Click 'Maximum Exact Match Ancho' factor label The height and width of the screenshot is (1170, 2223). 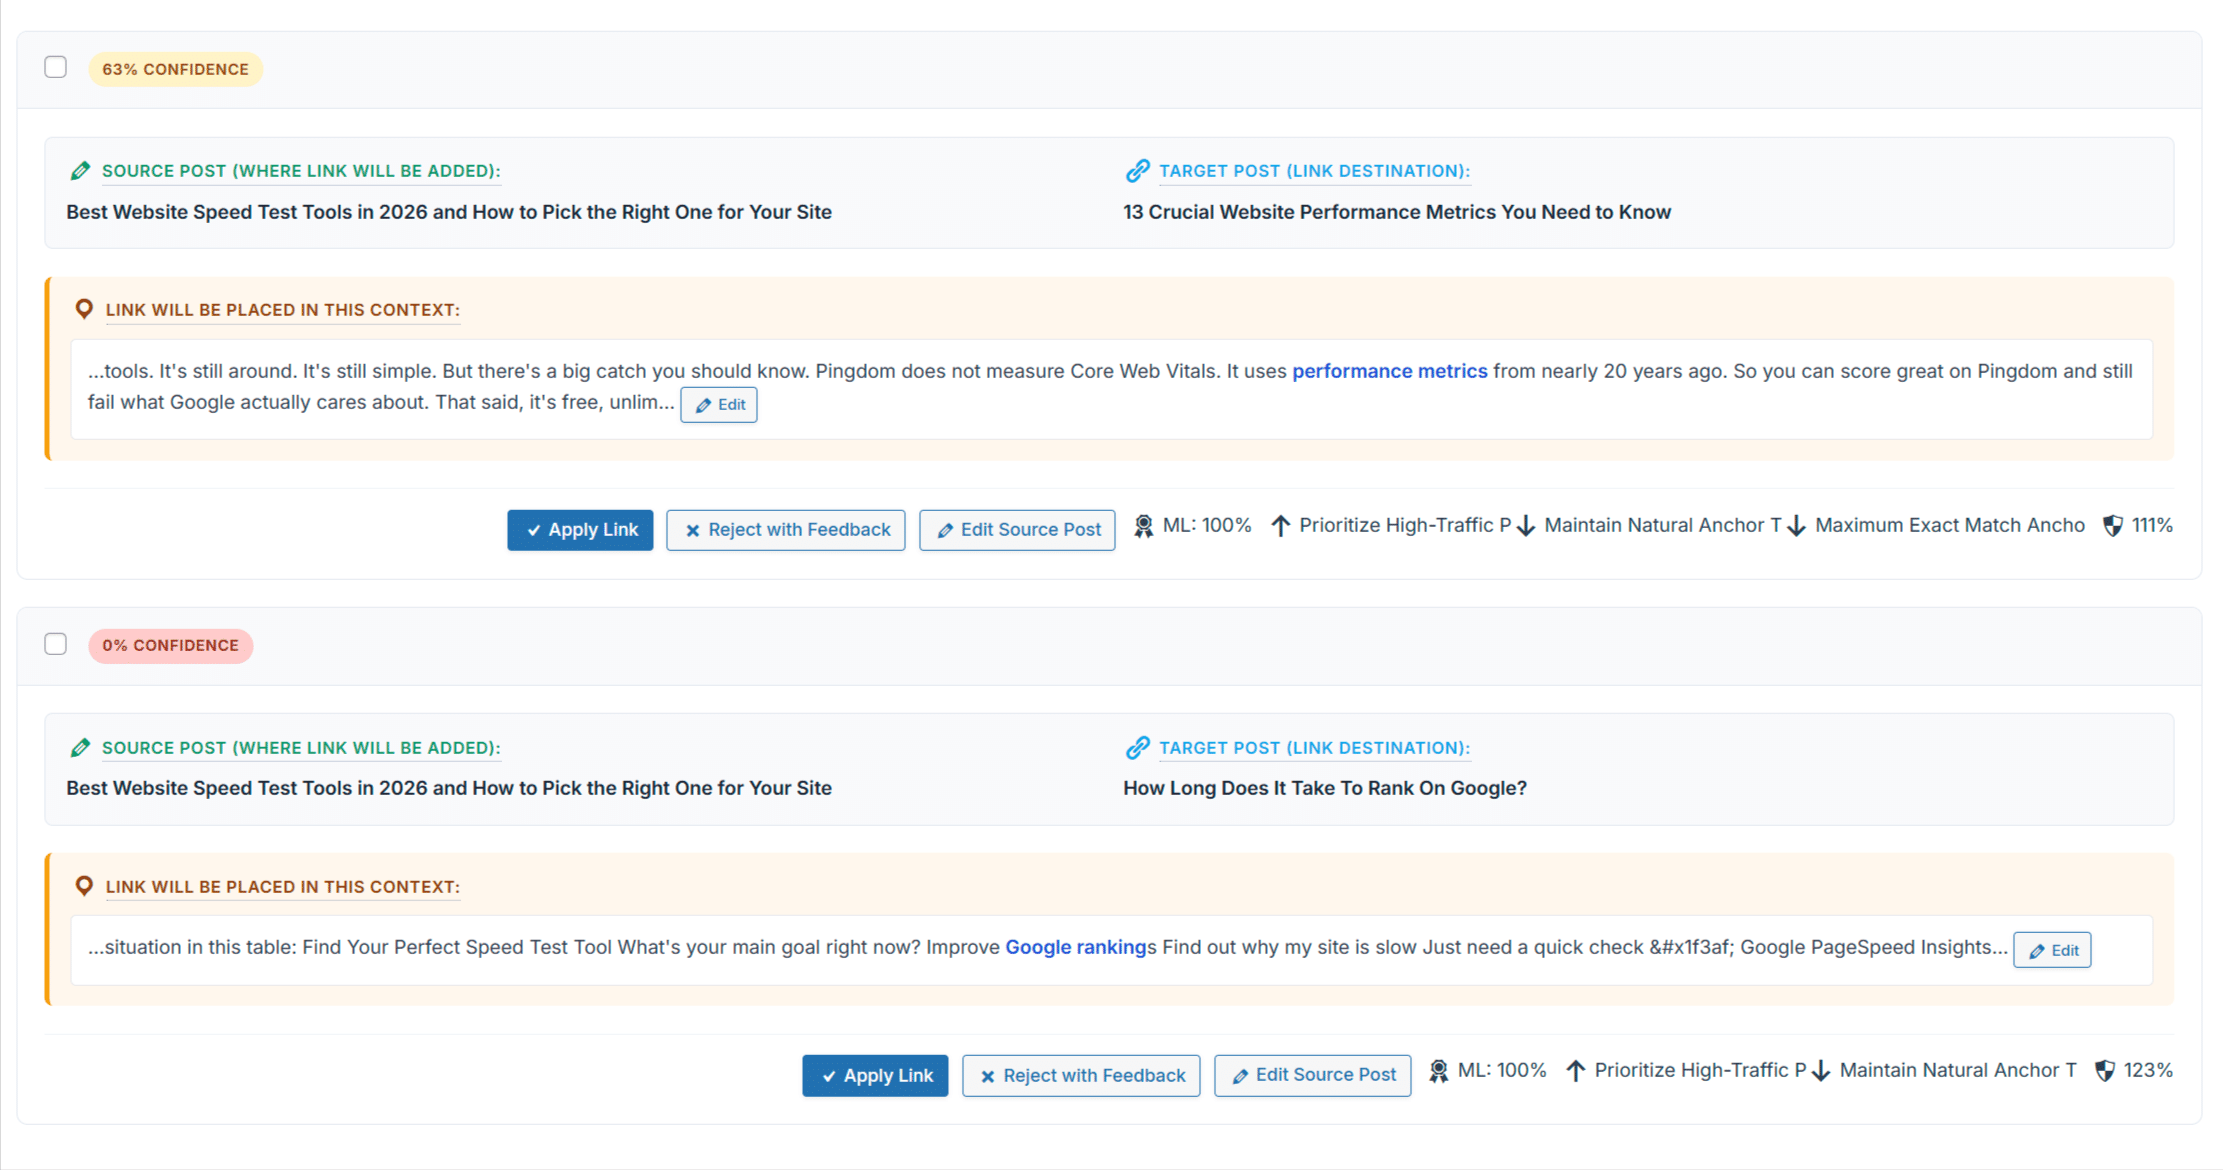point(1950,525)
